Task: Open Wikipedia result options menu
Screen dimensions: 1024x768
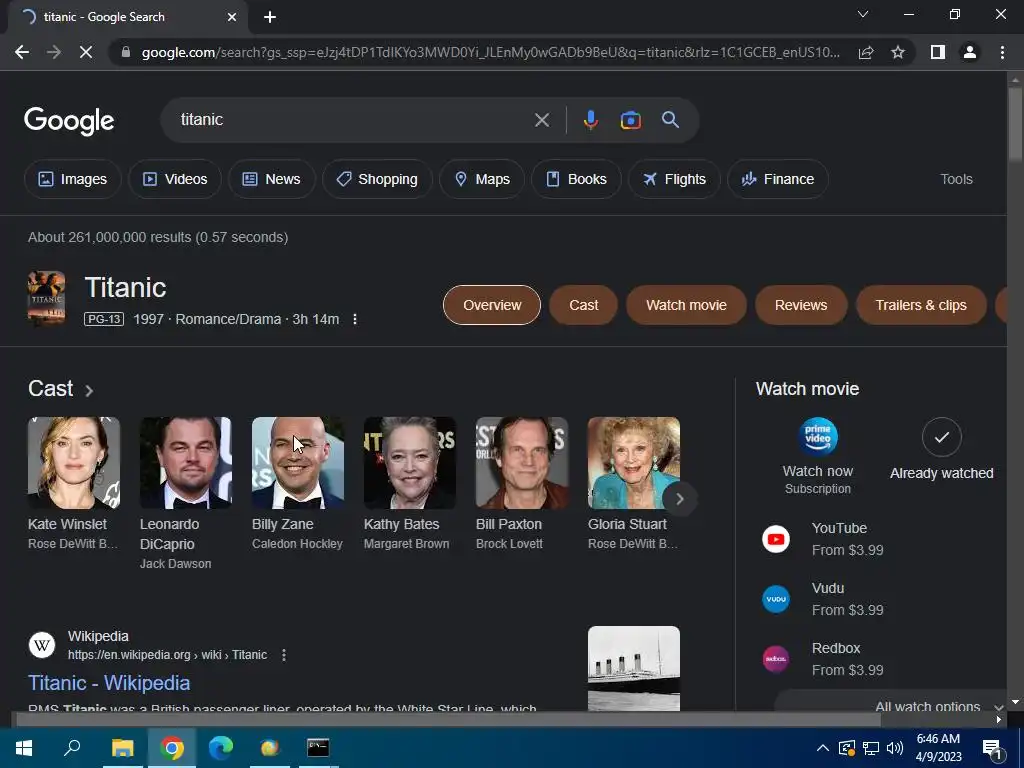Action: pyautogui.click(x=283, y=655)
